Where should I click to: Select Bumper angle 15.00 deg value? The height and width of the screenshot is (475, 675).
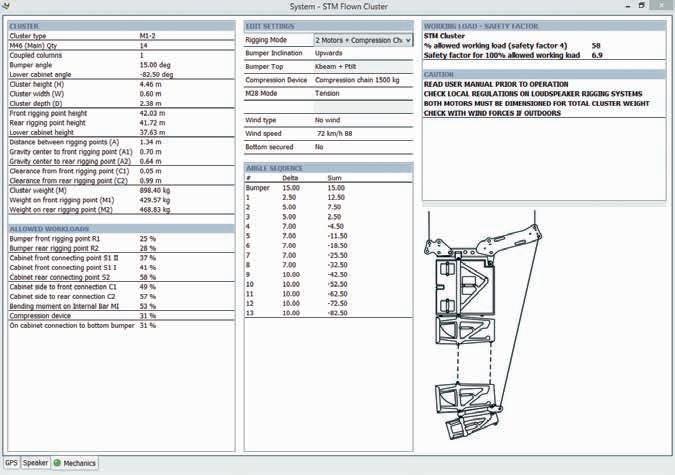155,65
